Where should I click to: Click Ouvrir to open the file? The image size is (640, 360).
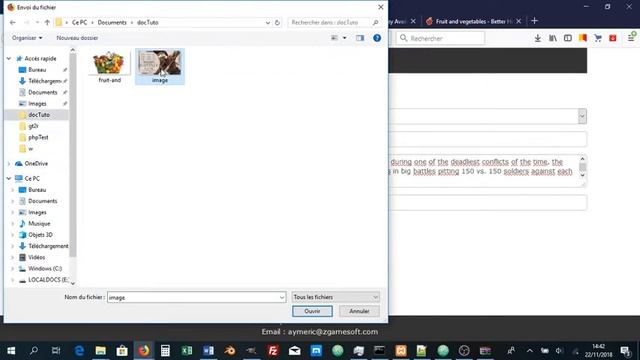312,311
